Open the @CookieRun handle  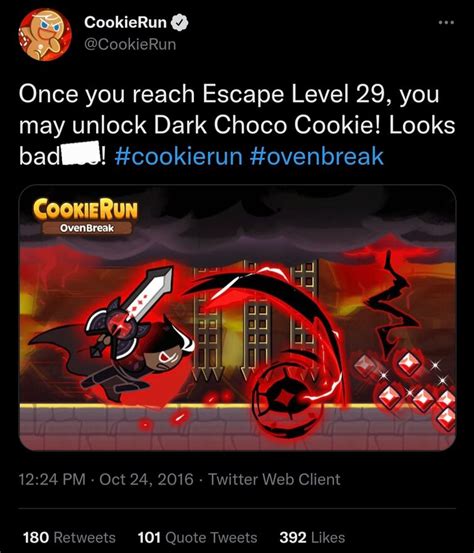coord(130,44)
